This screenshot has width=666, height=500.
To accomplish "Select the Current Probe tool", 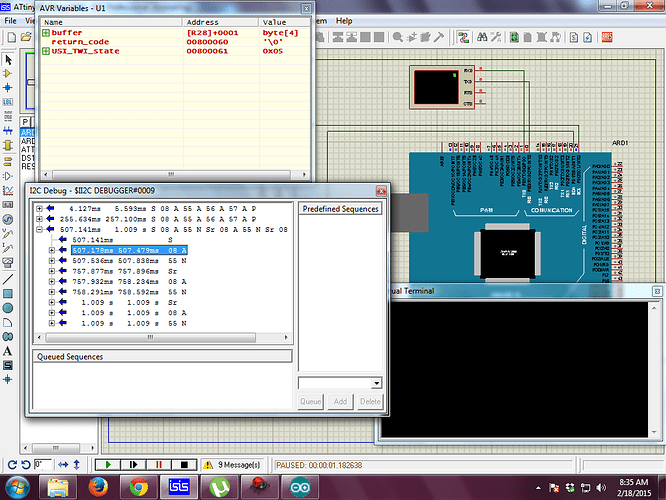I will pos(8,248).
